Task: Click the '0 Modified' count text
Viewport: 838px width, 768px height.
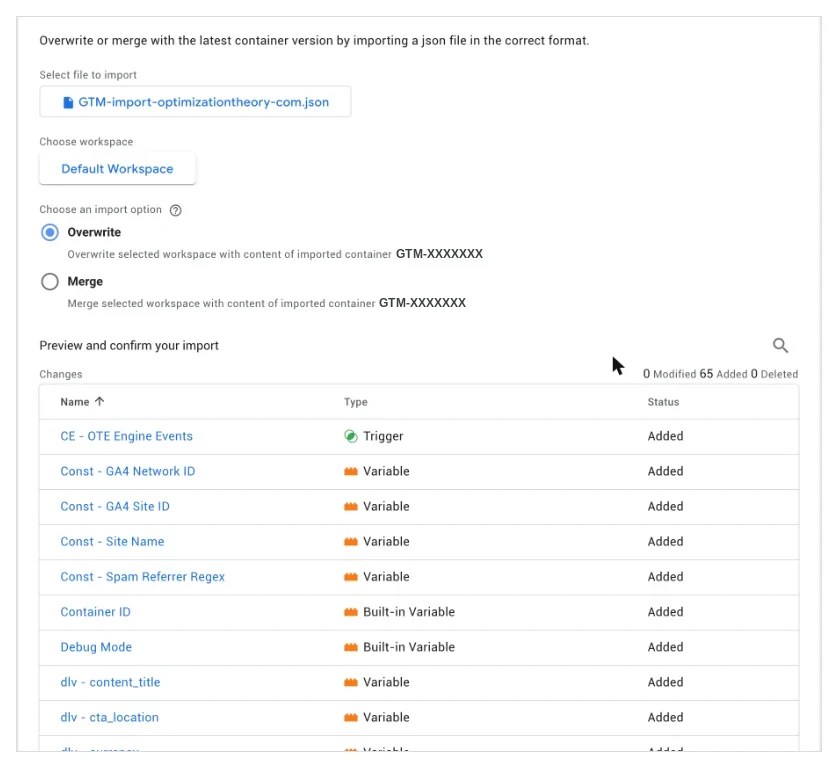Action: click(669, 374)
